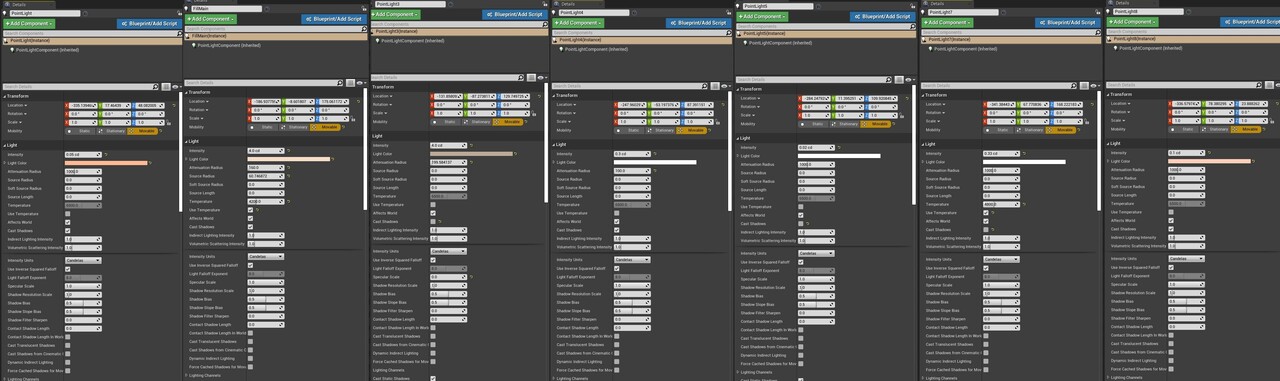Open Intensity Units dropdown in PointLight7 panel
The width and height of the screenshot is (1280, 381).
coord(1000,260)
